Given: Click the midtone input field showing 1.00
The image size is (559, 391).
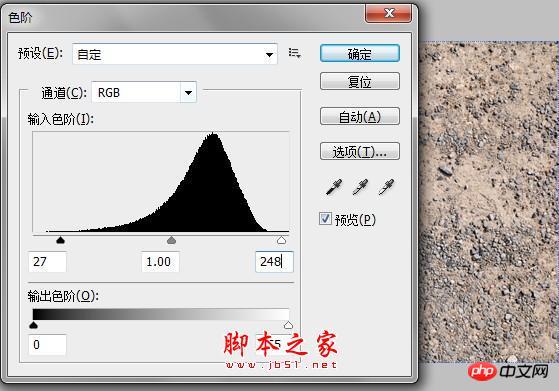Looking at the screenshot, I should pyautogui.click(x=160, y=262).
